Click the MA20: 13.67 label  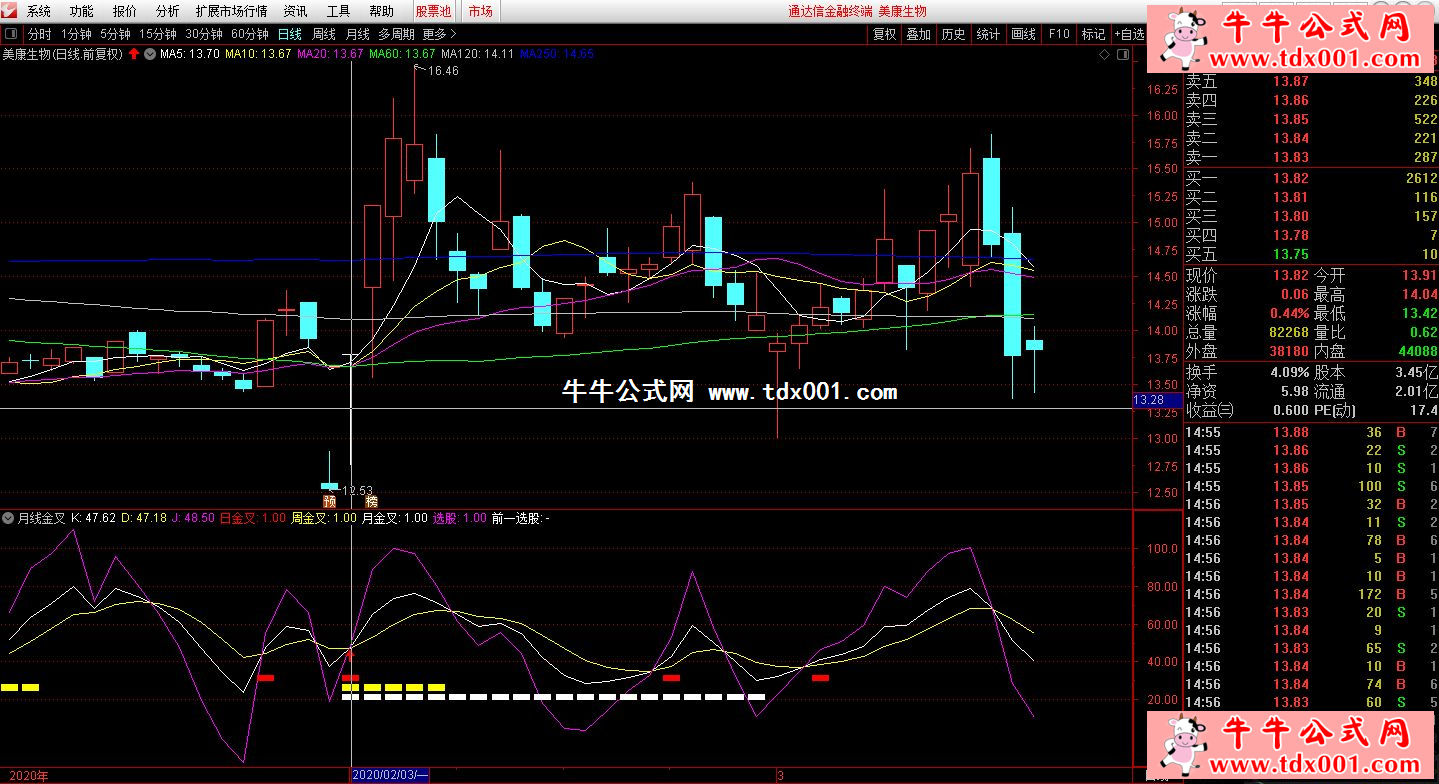coord(331,54)
